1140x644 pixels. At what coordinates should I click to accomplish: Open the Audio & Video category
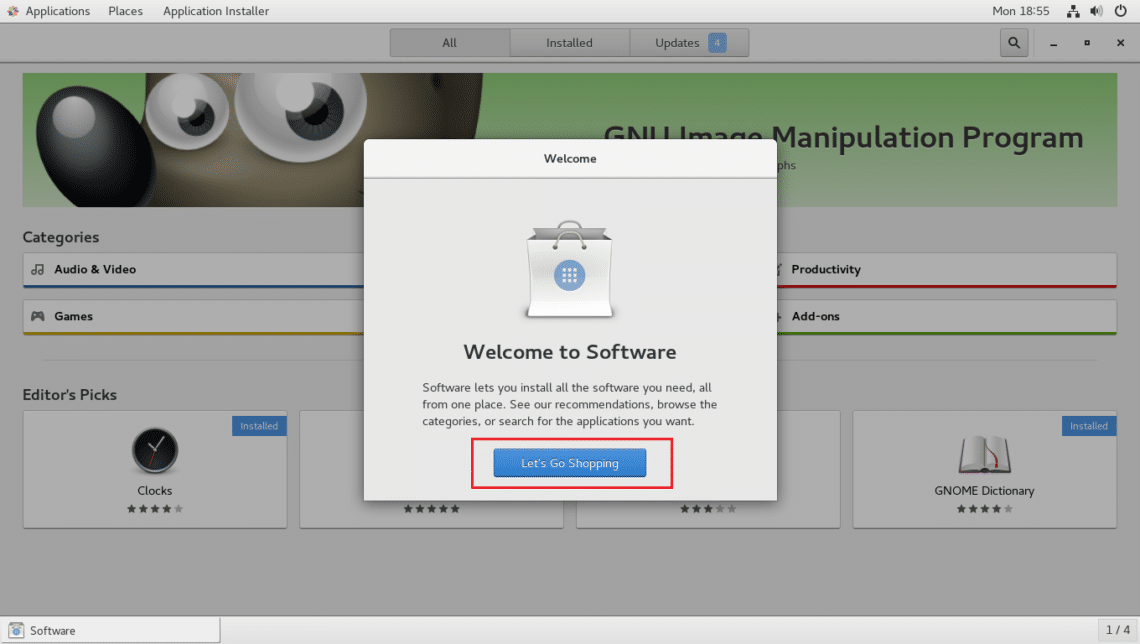click(x=193, y=270)
